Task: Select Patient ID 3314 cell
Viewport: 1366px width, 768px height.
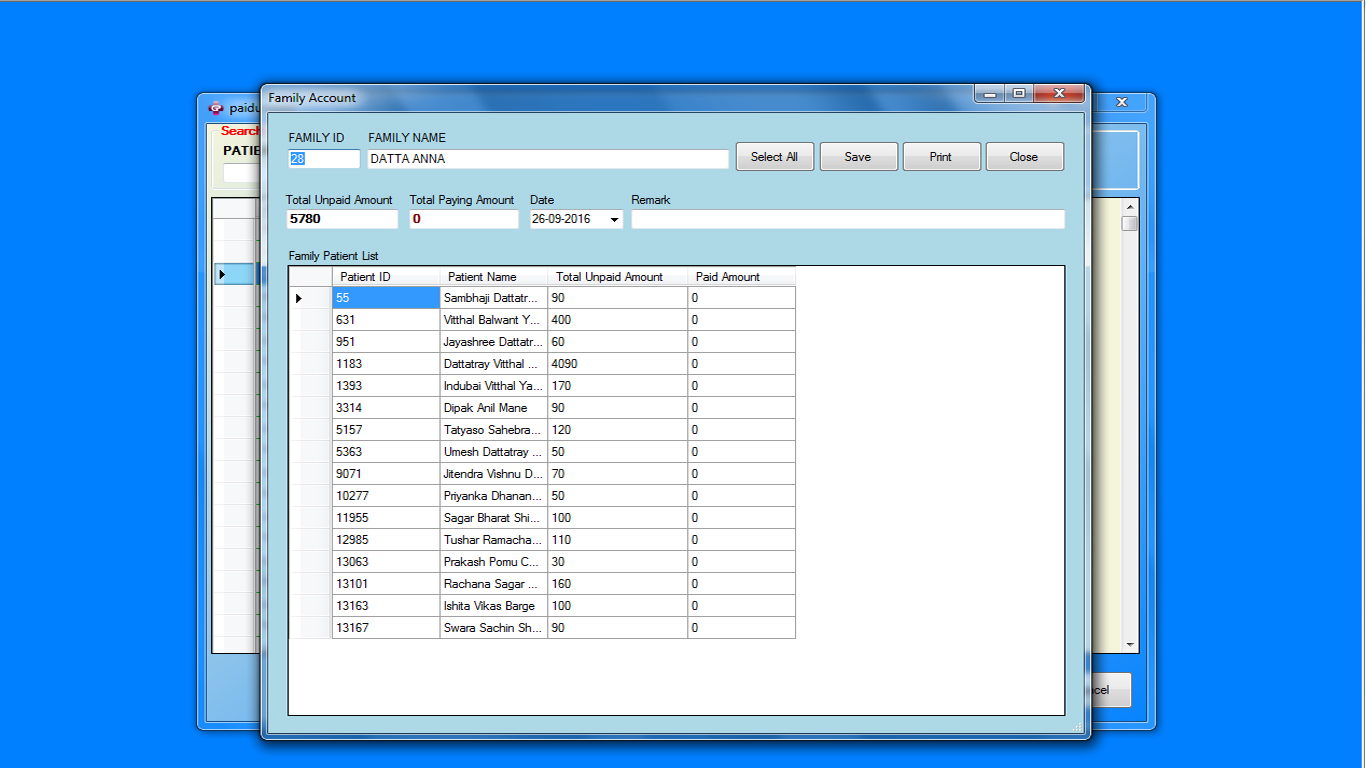Action: pos(386,408)
